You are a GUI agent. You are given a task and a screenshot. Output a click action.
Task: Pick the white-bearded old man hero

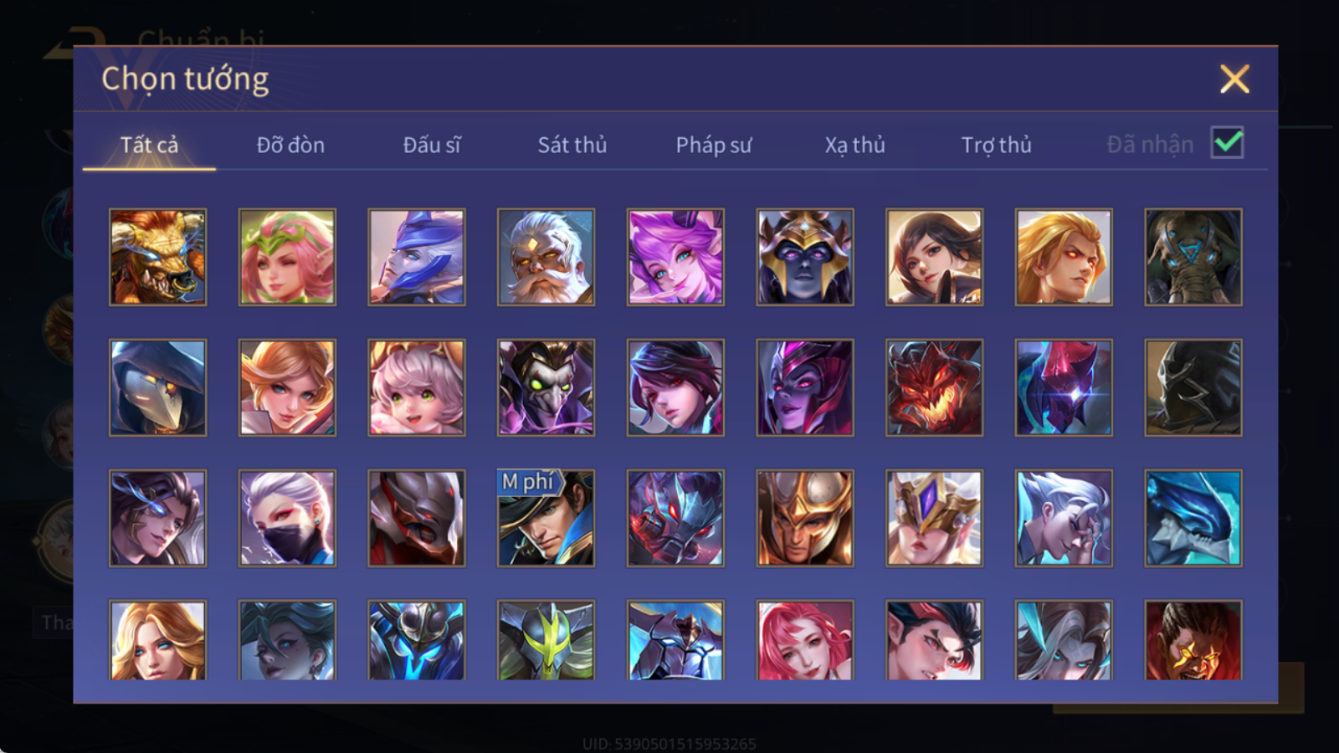[546, 257]
